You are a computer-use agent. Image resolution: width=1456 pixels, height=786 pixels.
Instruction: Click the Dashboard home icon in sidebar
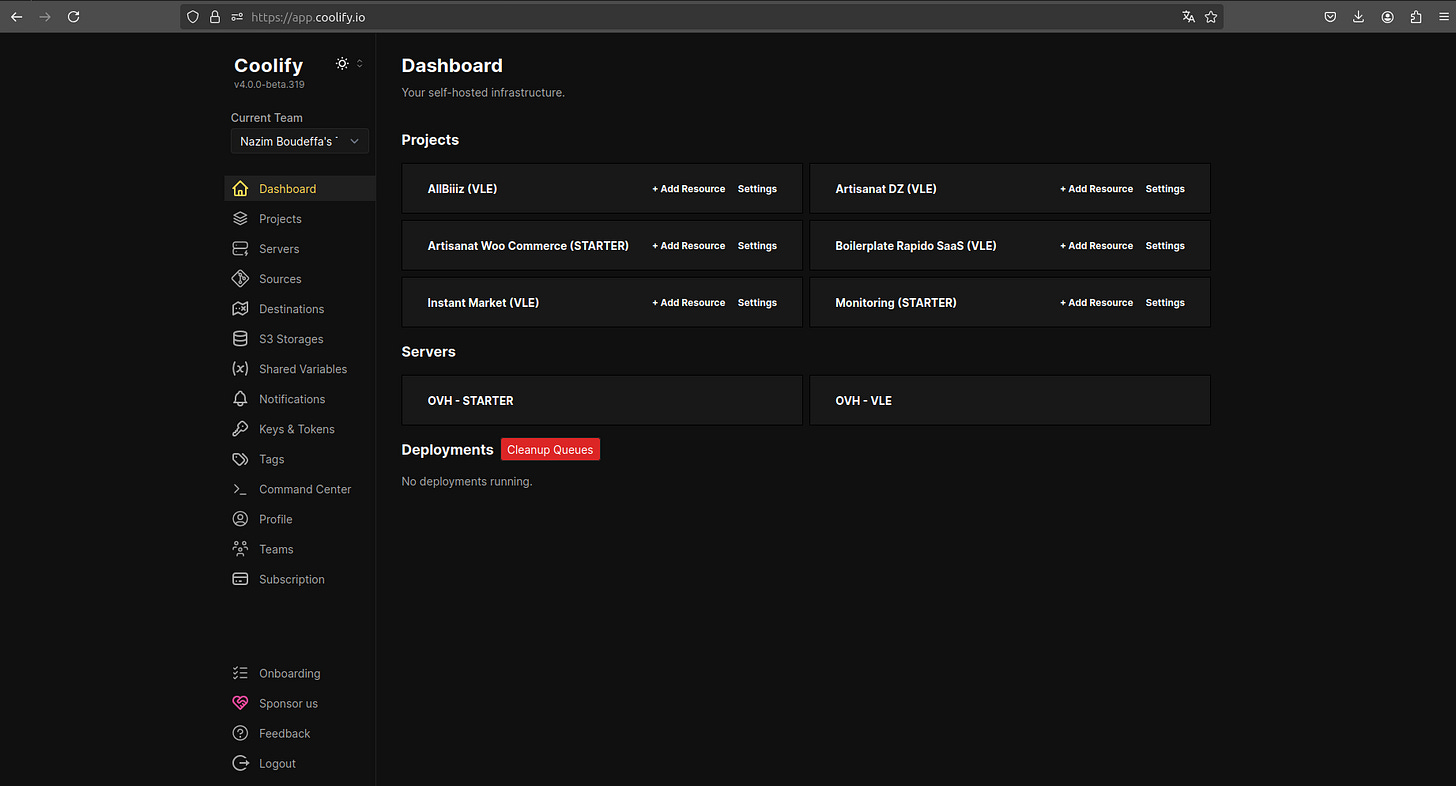[x=240, y=188]
